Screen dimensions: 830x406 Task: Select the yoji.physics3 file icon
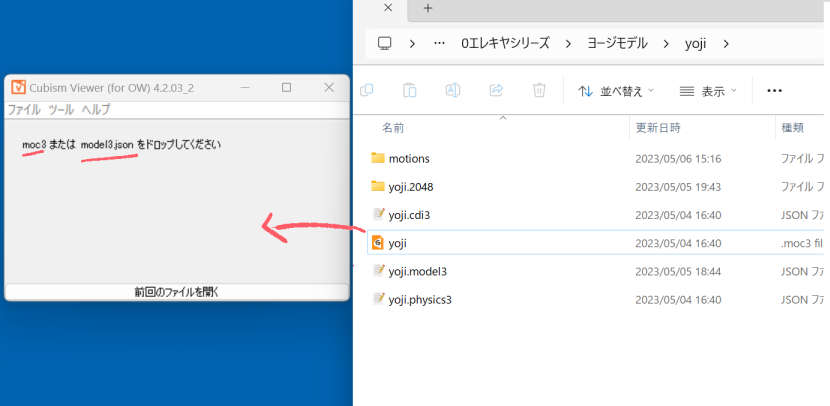pyautogui.click(x=378, y=299)
